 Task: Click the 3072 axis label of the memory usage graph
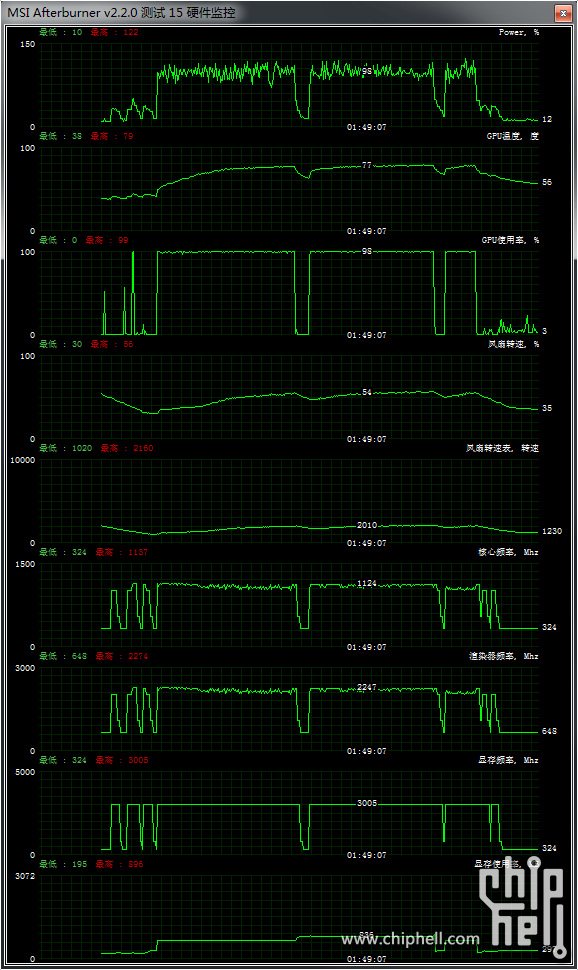click(25, 875)
